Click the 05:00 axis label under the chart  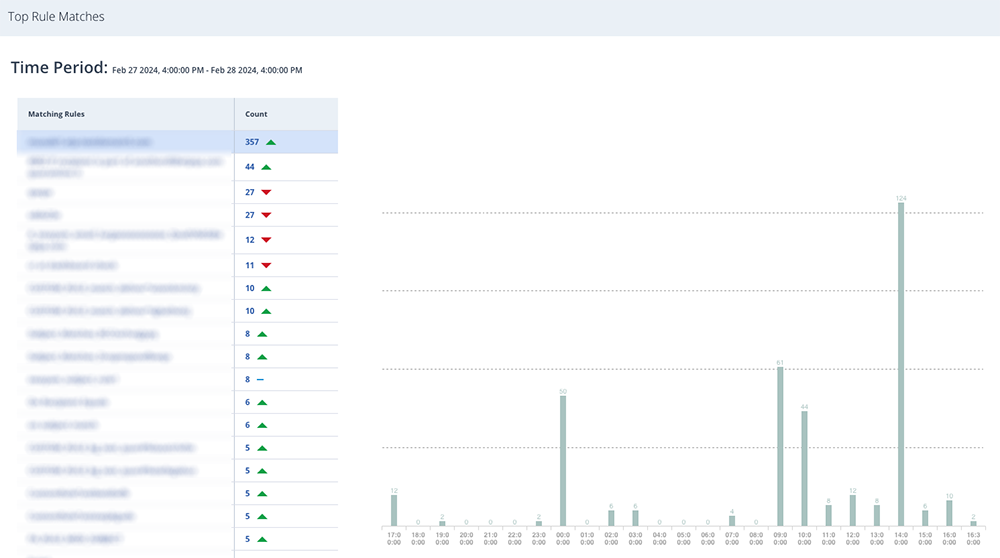coord(684,539)
